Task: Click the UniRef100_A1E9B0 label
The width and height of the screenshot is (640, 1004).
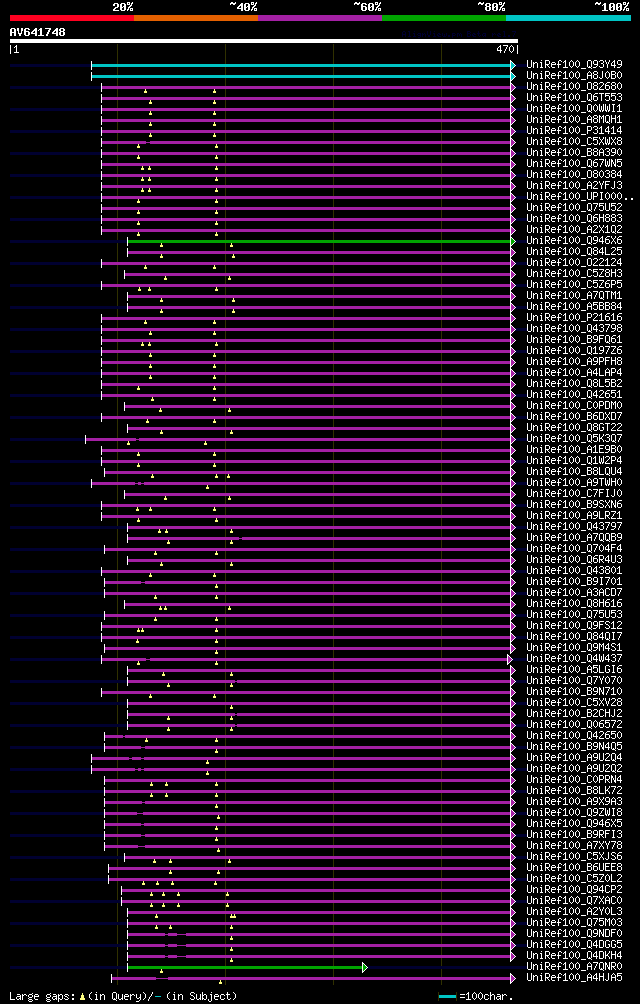Action: click(574, 449)
